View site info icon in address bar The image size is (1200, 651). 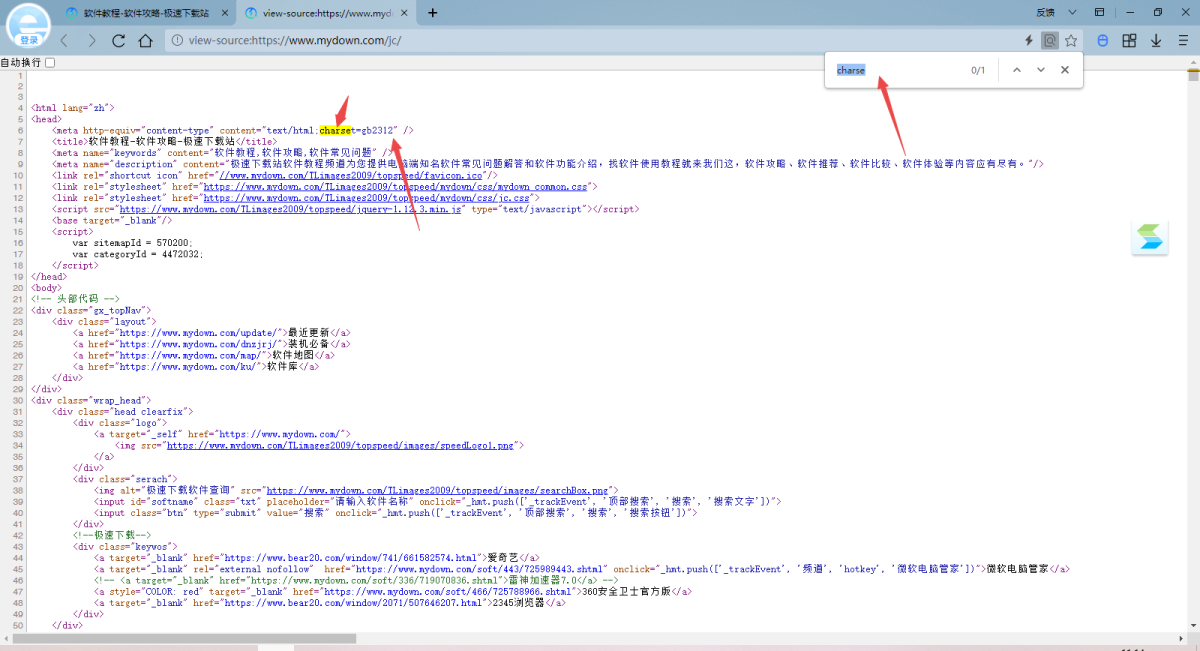(x=176, y=41)
